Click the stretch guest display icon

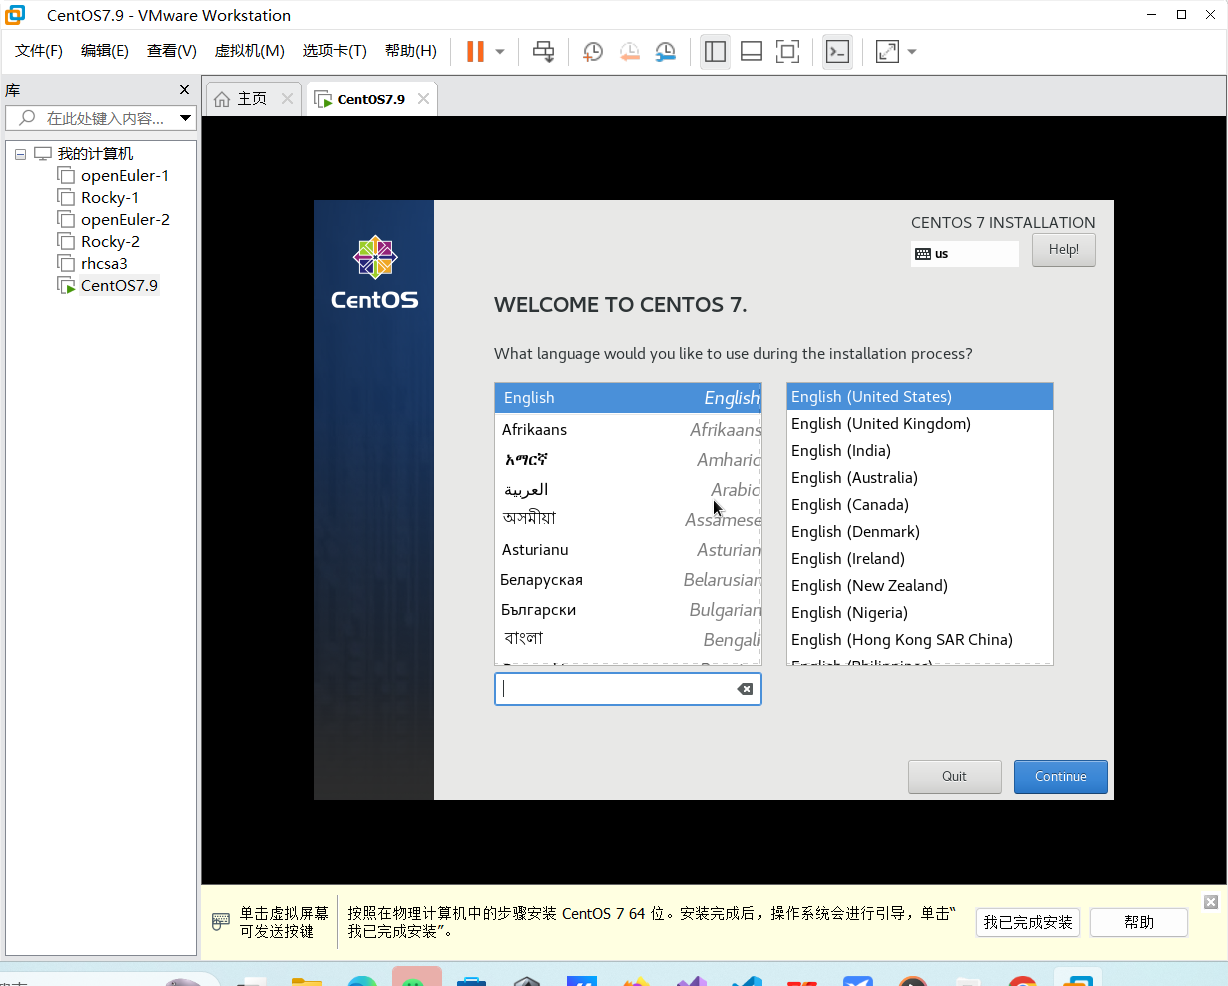click(887, 52)
